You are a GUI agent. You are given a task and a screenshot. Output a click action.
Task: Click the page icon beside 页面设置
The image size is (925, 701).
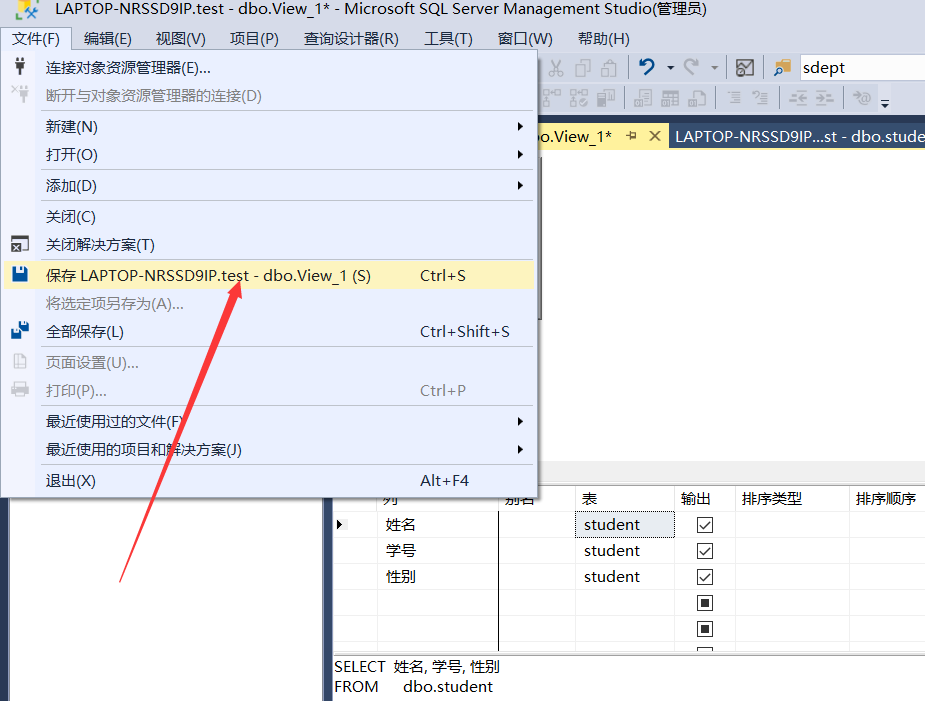pyautogui.click(x=20, y=361)
